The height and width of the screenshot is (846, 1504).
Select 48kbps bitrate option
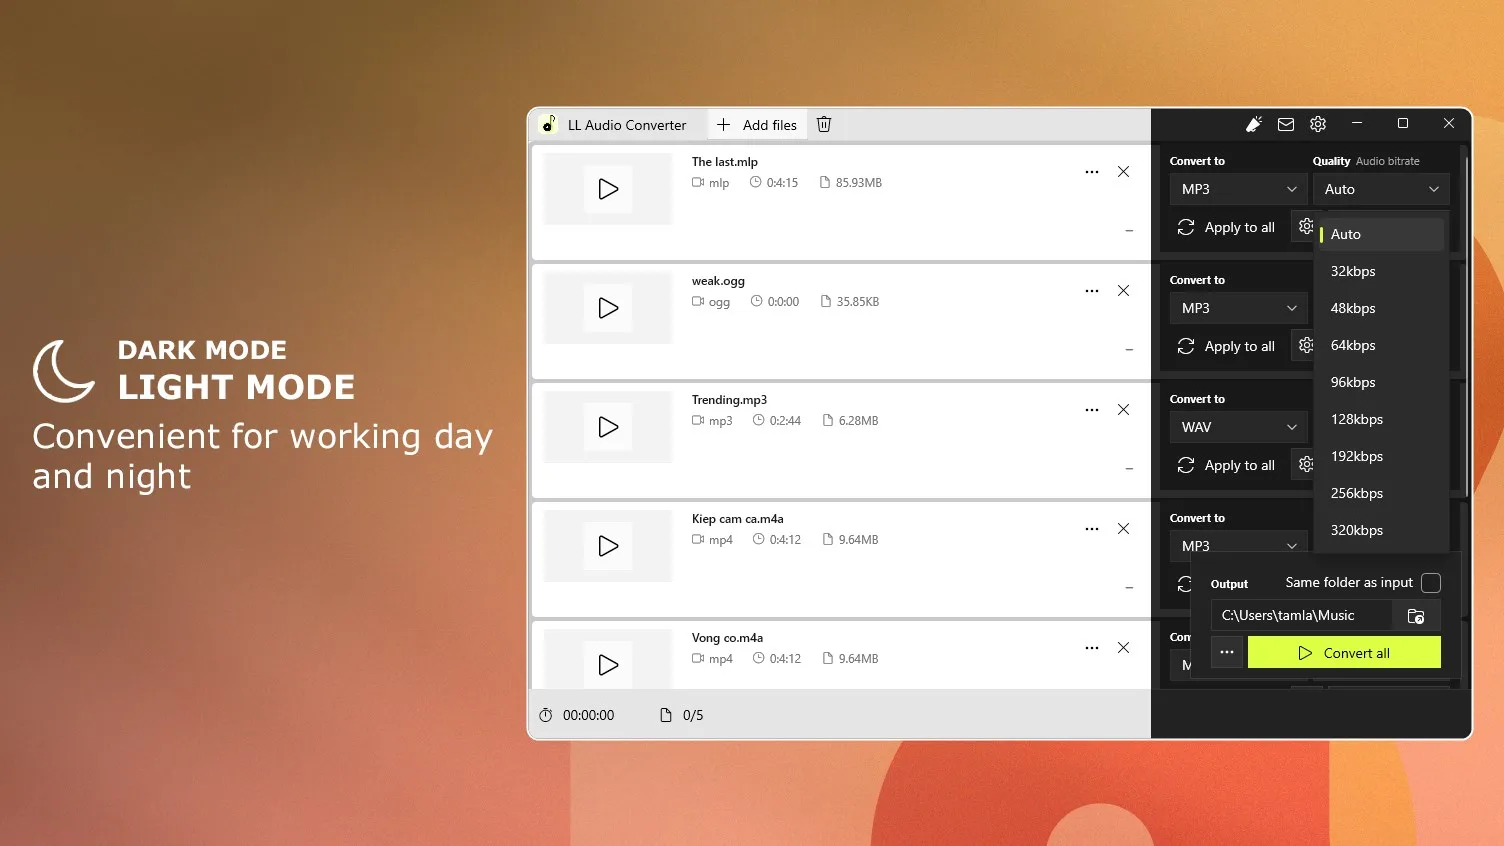pos(1381,308)
